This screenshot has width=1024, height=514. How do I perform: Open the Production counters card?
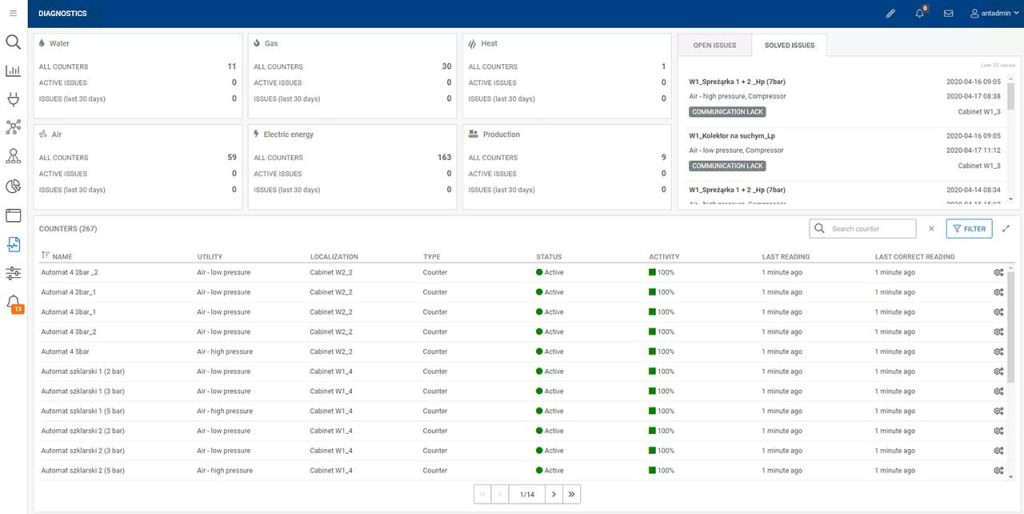[567, 167]
